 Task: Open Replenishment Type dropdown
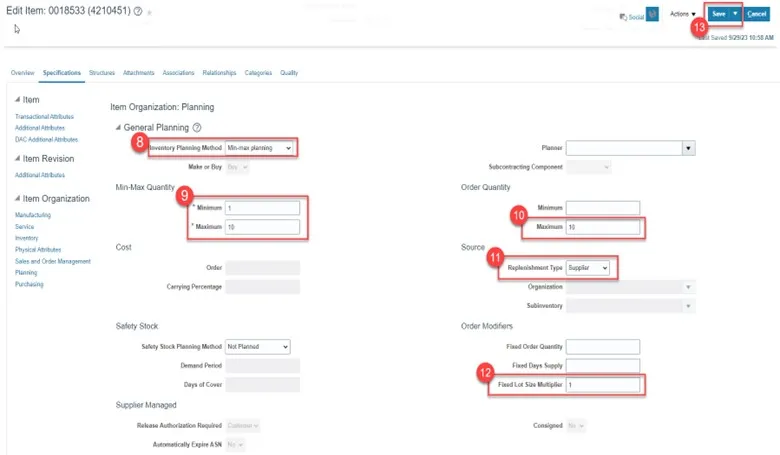pos(587,268)
